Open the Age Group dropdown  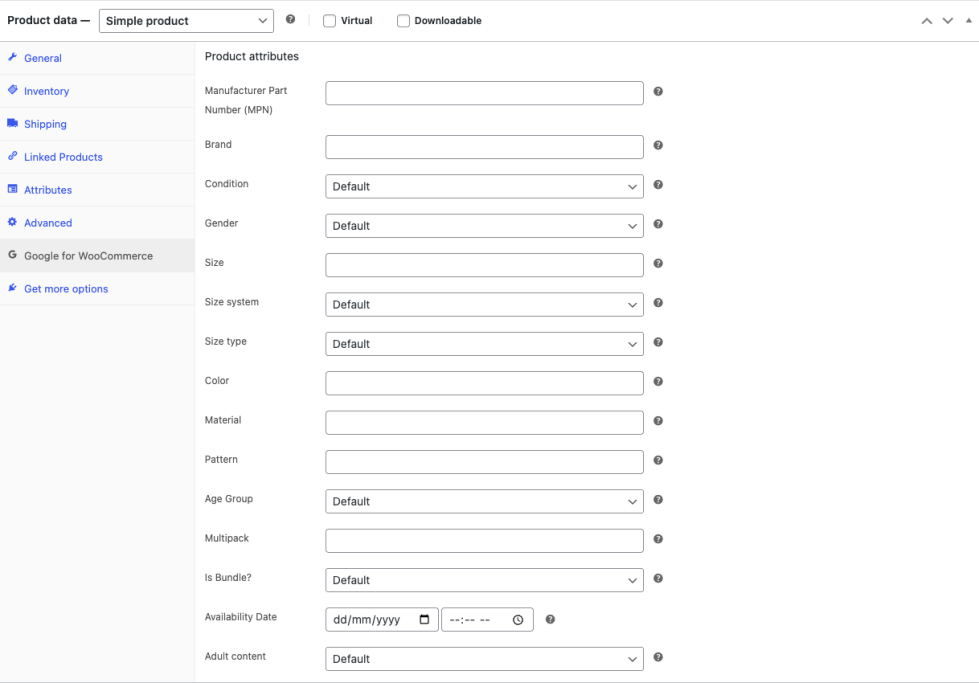pos(484,501)
